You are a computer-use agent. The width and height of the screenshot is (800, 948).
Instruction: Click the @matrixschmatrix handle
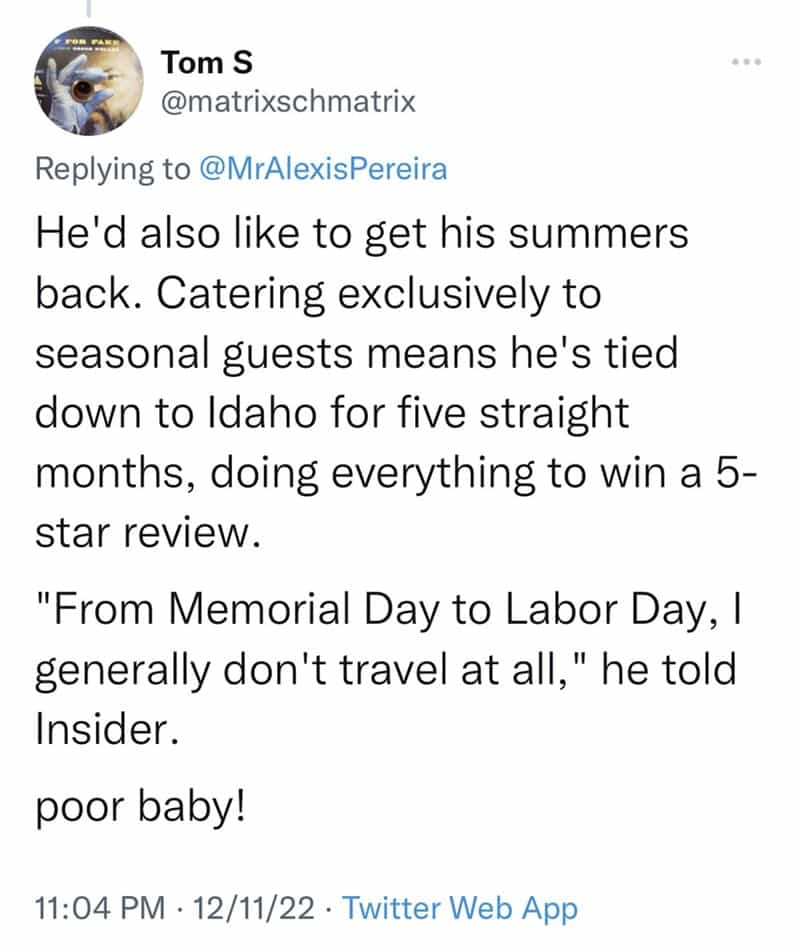pos(287,102)
